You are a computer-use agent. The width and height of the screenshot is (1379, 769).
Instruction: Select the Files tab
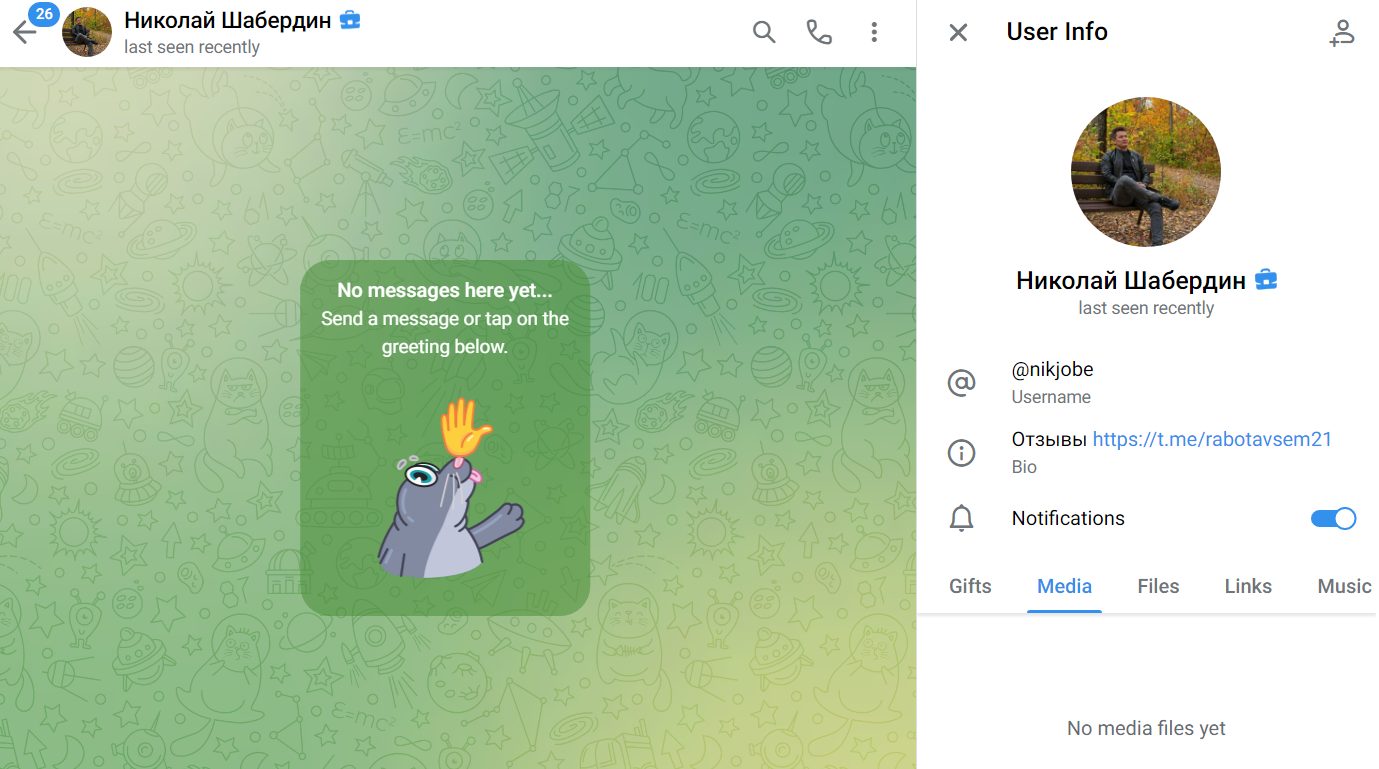tap(1158, 586)
